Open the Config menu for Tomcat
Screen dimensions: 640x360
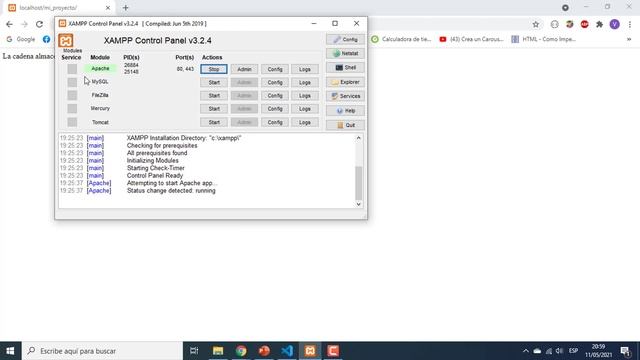[x=275, y=122]
